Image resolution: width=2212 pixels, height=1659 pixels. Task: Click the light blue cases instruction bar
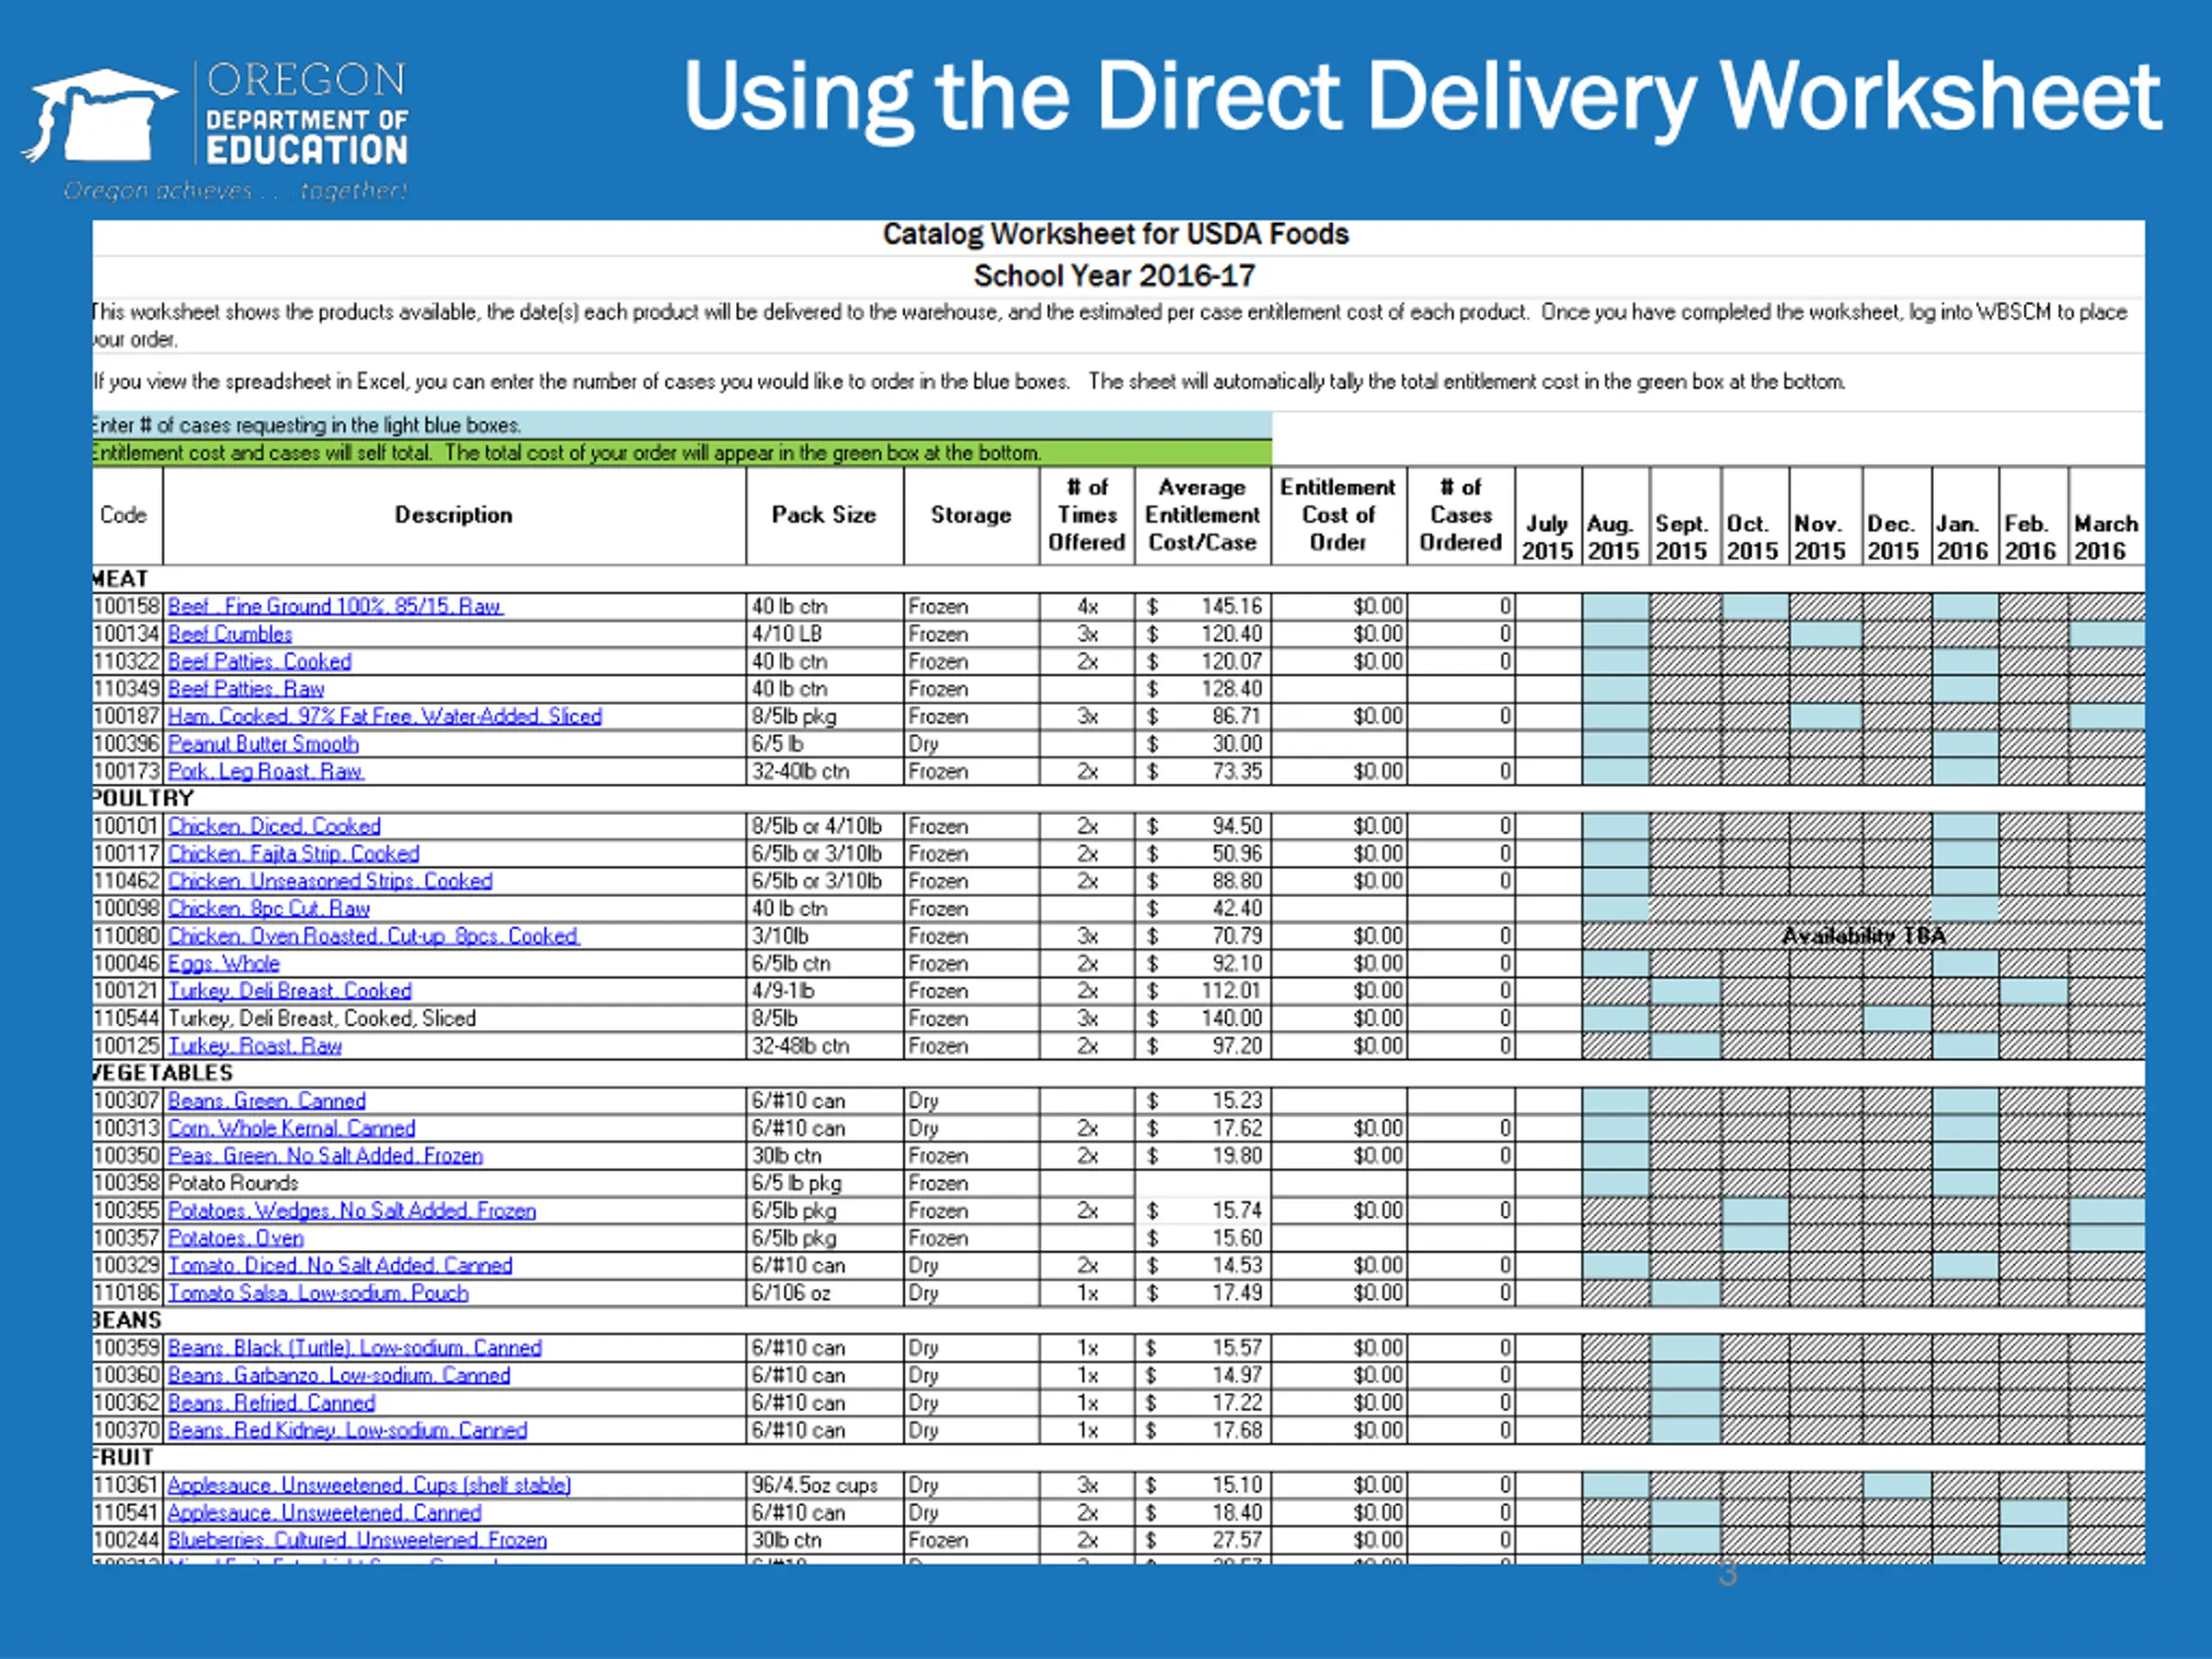click(682, 425)
